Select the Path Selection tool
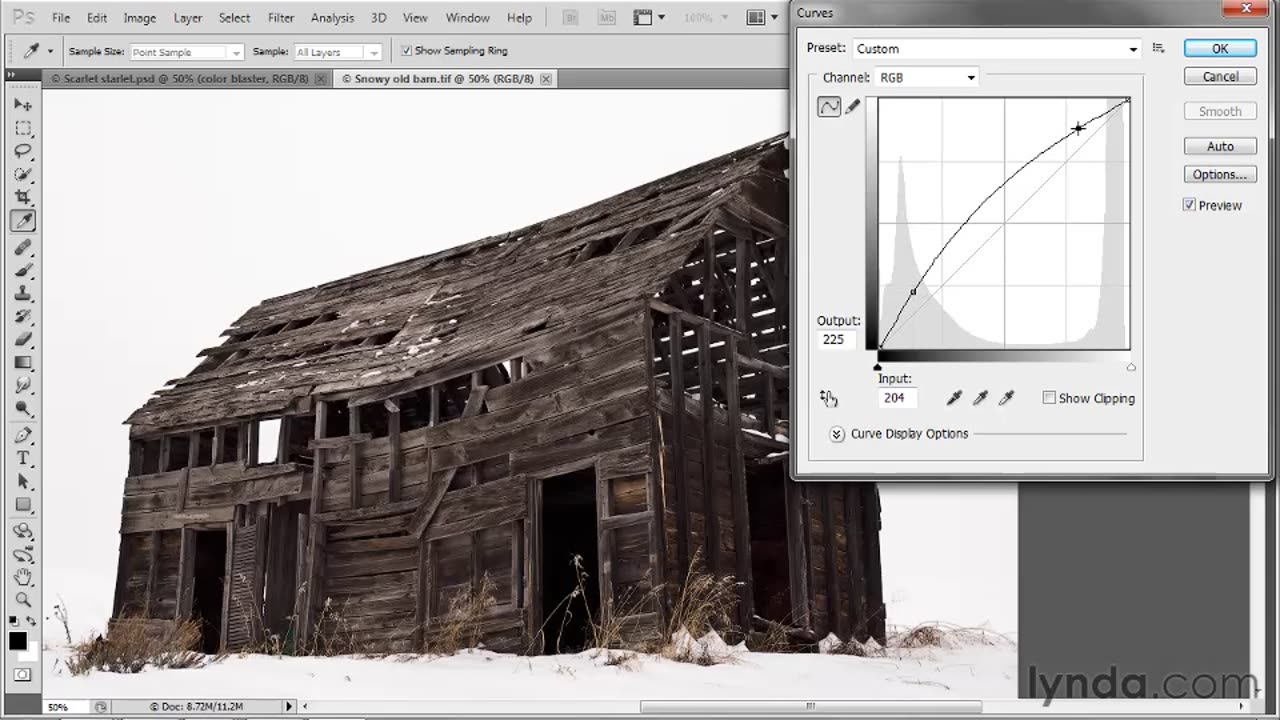Screen dimensions: 1280x720 [22, 481]
